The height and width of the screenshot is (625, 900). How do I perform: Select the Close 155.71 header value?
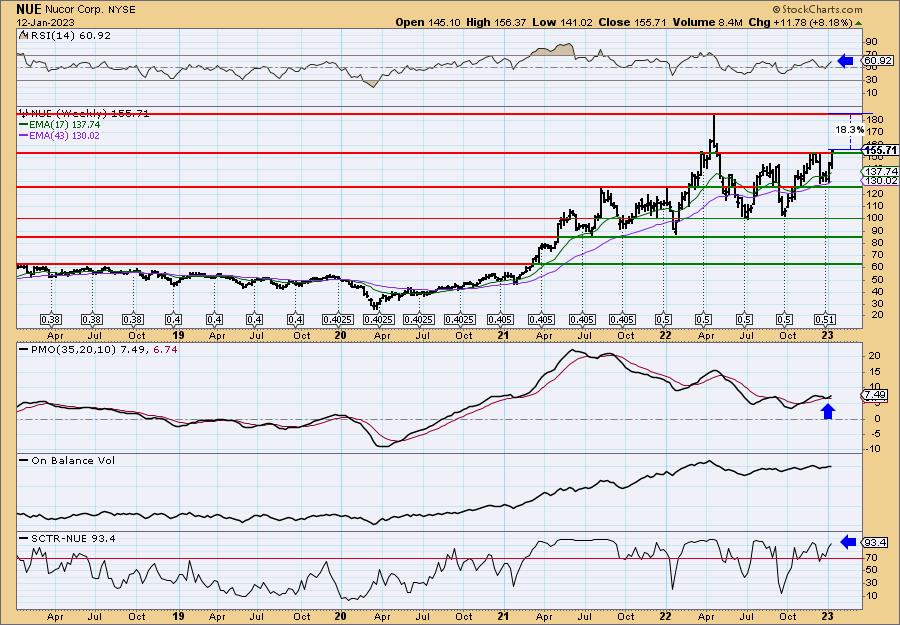[633, 22]
